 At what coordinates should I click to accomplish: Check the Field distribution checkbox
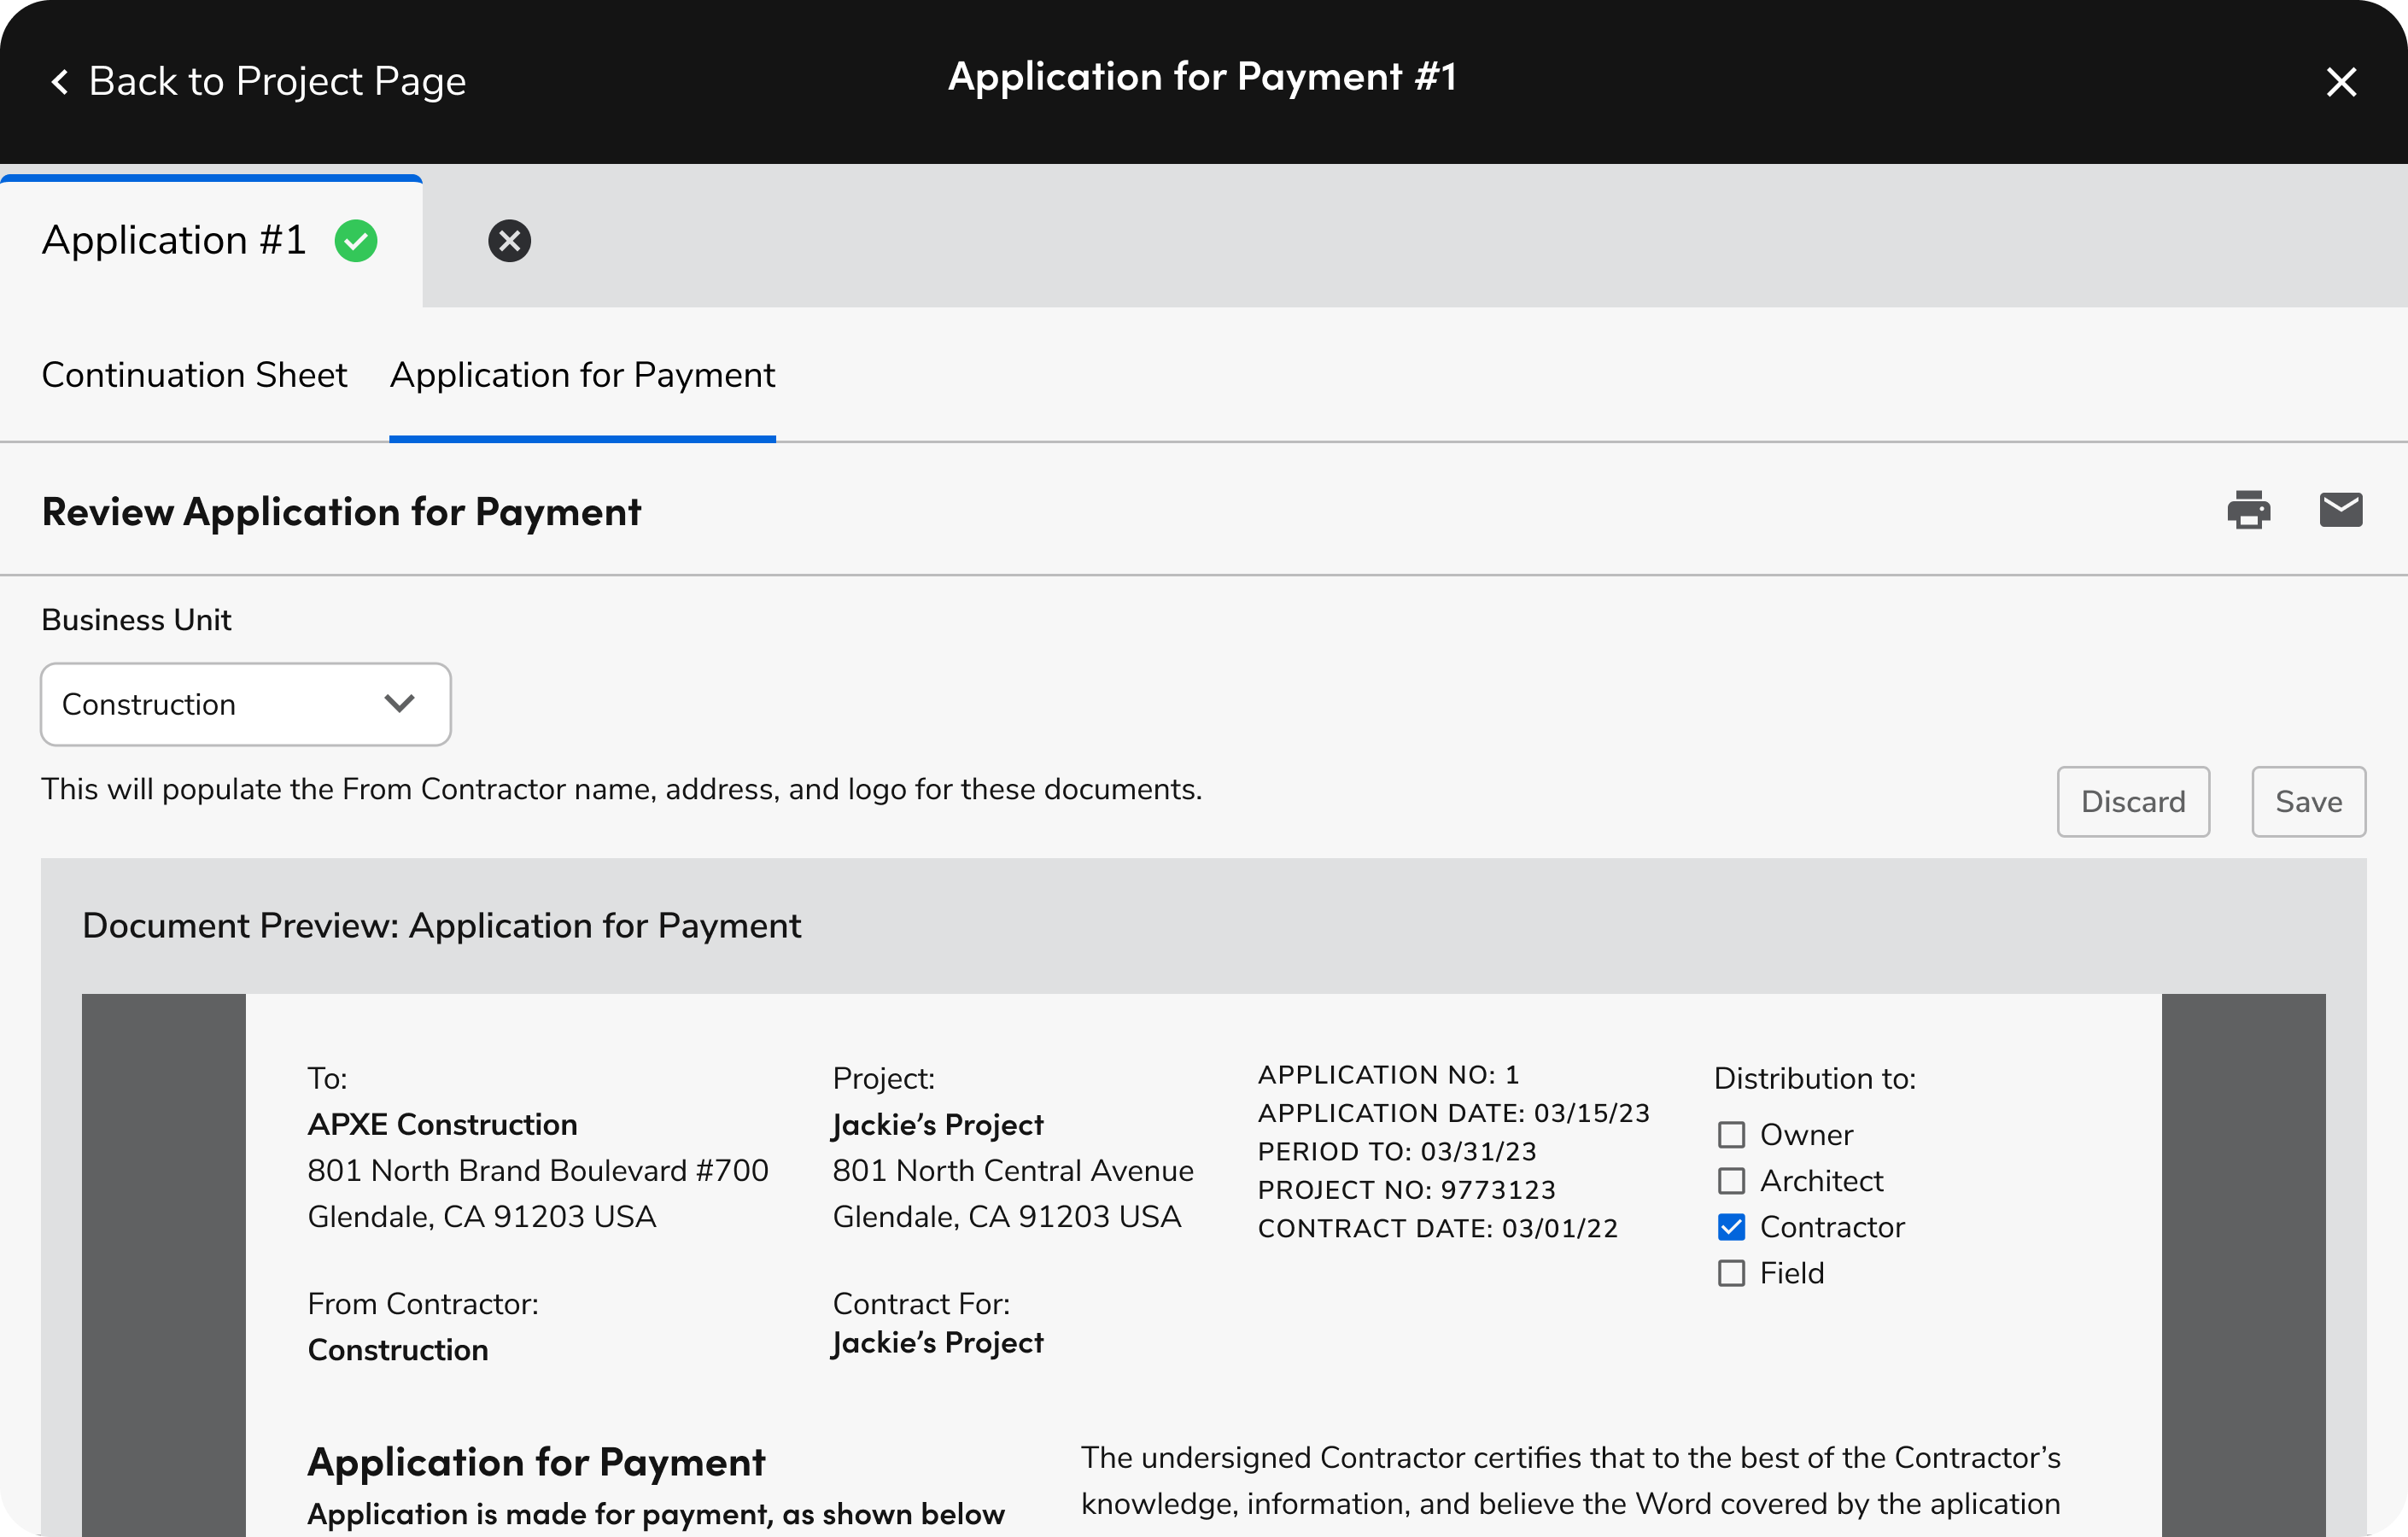click(x=1731, y=1273)
